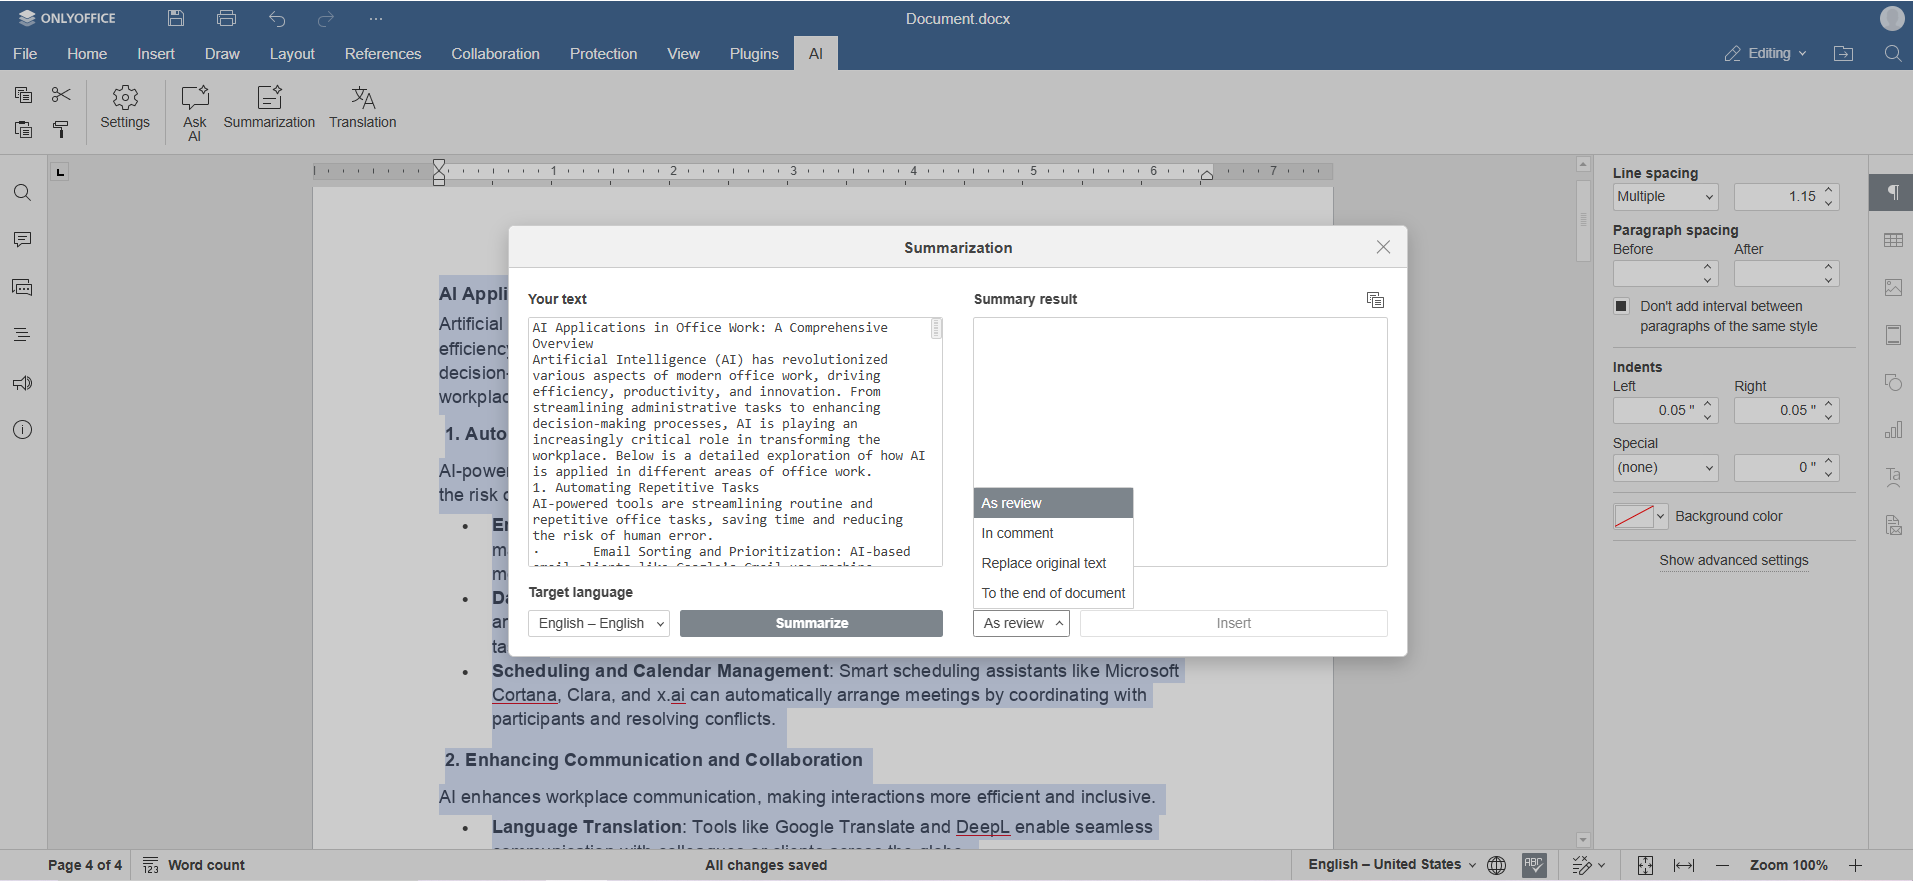
Task: Open the chat panel in the left sidebar
Action: pyautogui.click(x=23, y=288)
